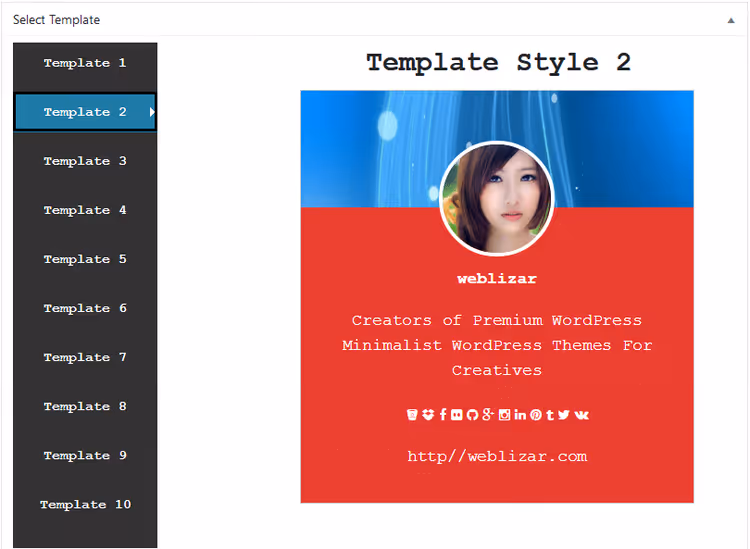
Task: Click the blue cover banner image
Action: pos(497,149)
